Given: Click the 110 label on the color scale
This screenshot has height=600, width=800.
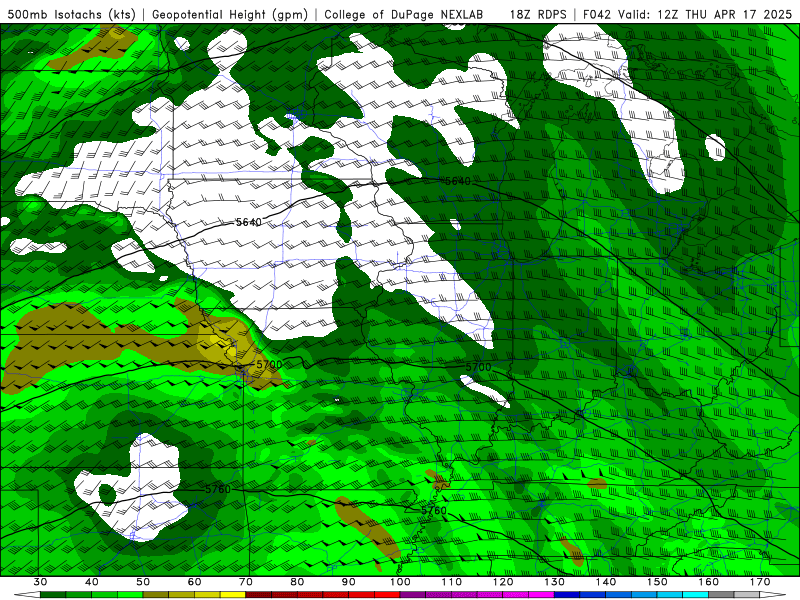Looking at the screenshot, I should pyautogui.click(x=452, y=582).
